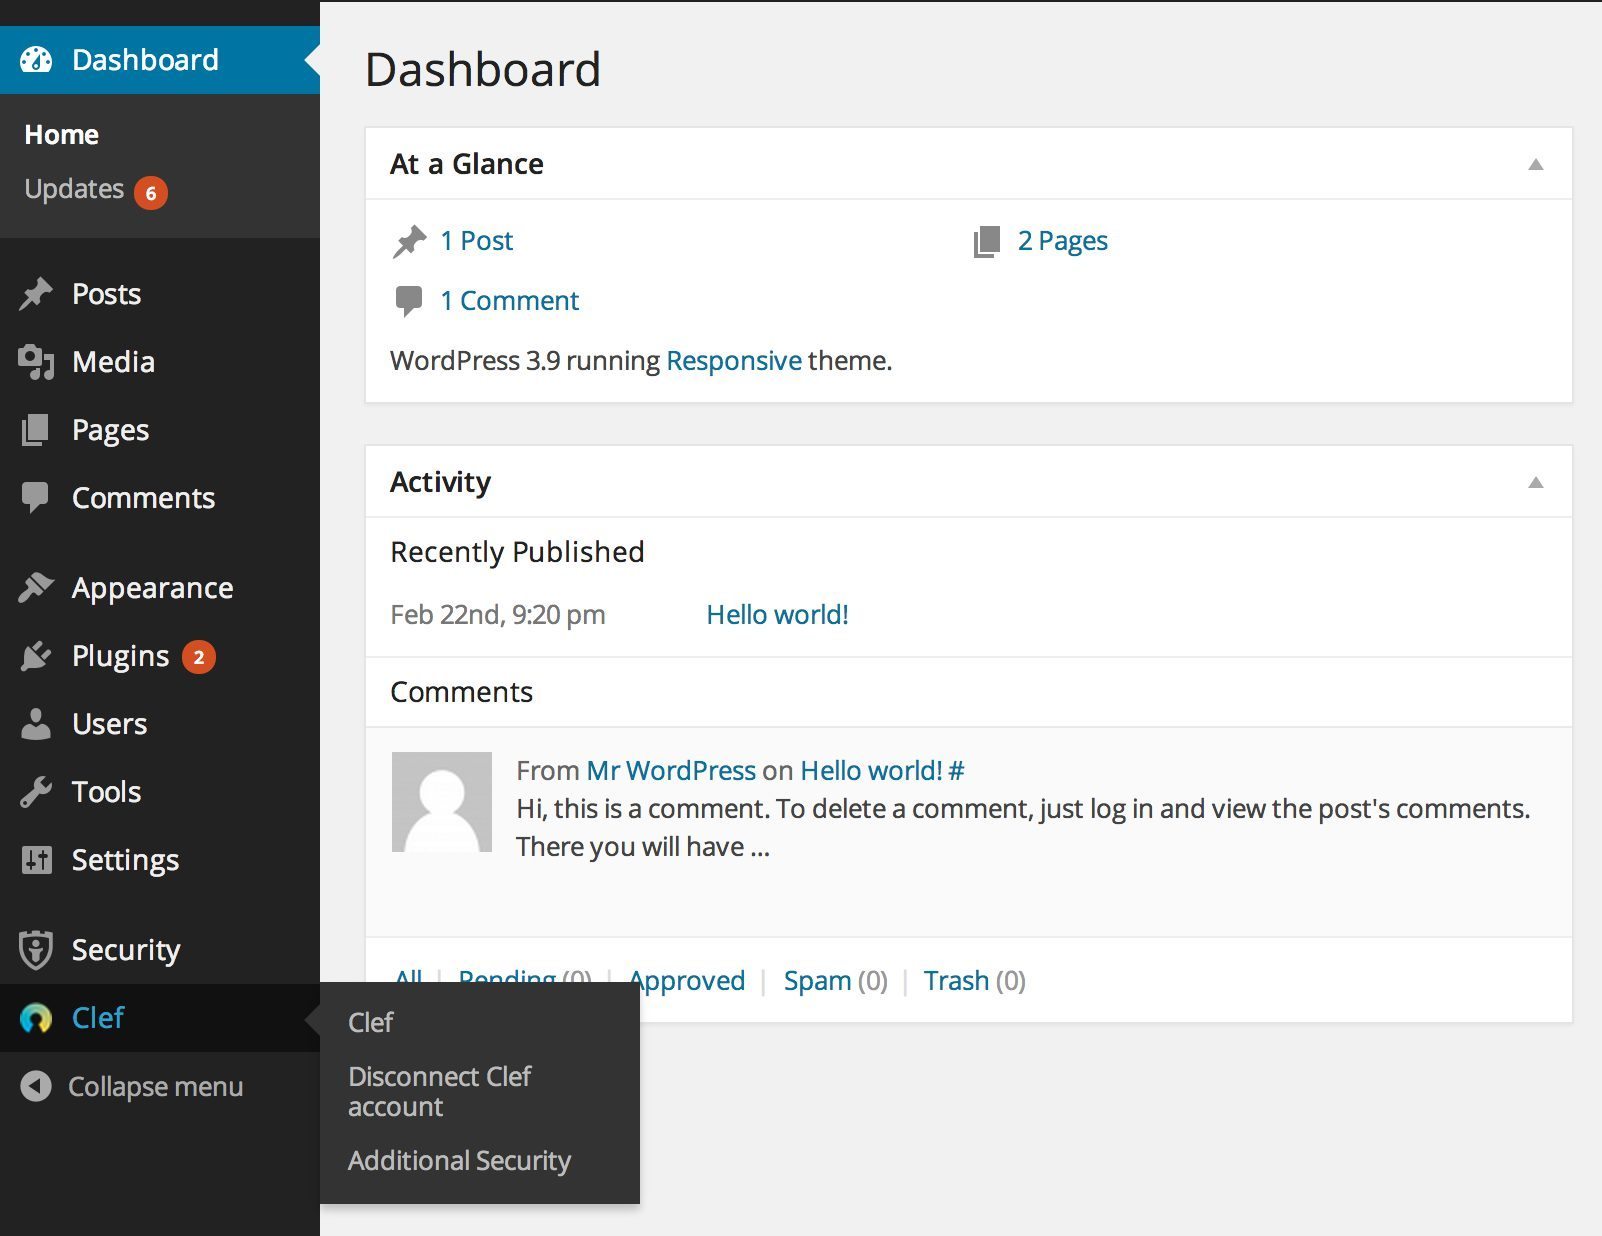
Task: Click the Plugins plug icon
Action: (x=36, y=656)
